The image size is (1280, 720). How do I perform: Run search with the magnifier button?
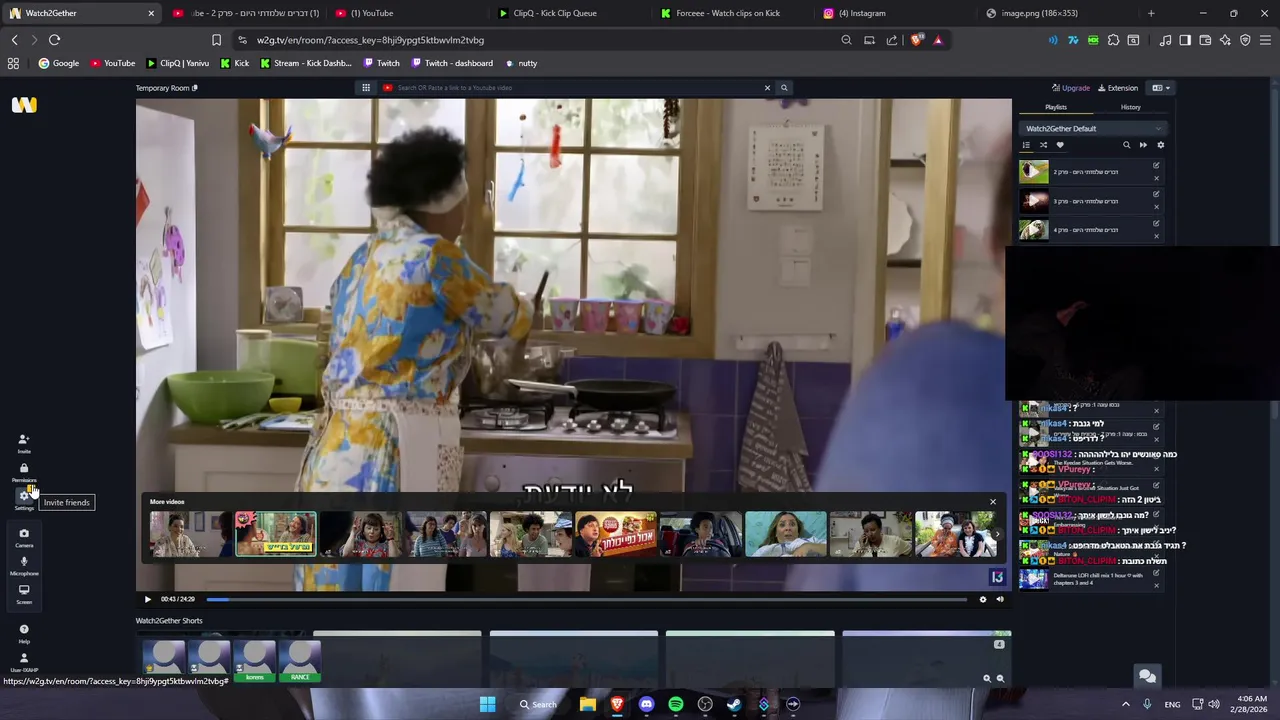pyautogui.click(x=784, y=88)
